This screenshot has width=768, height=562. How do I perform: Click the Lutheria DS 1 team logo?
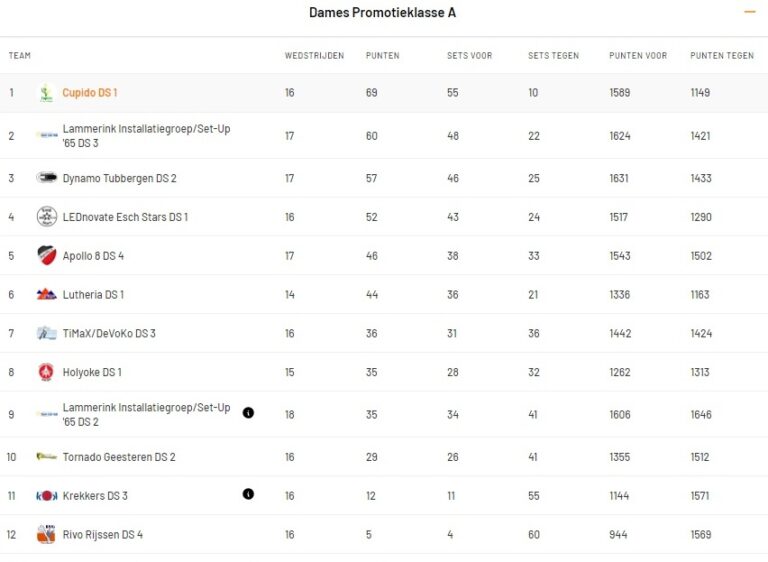click(47, 295)
